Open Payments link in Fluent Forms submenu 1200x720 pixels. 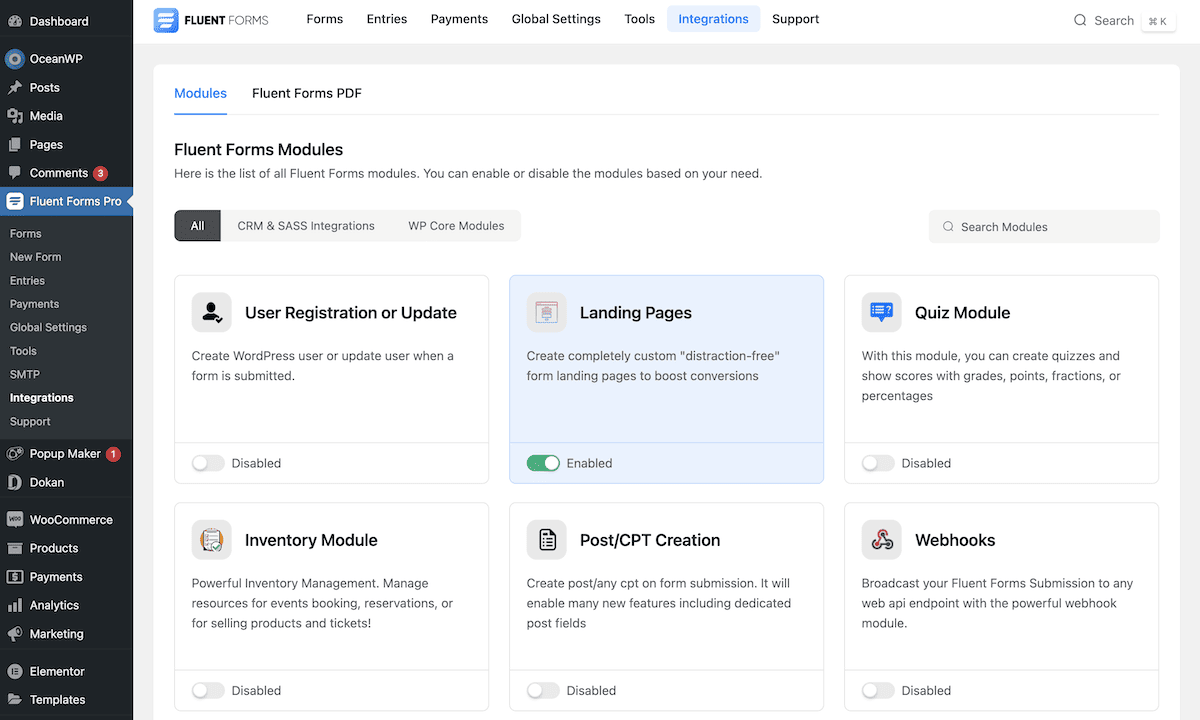pos(34,304)
